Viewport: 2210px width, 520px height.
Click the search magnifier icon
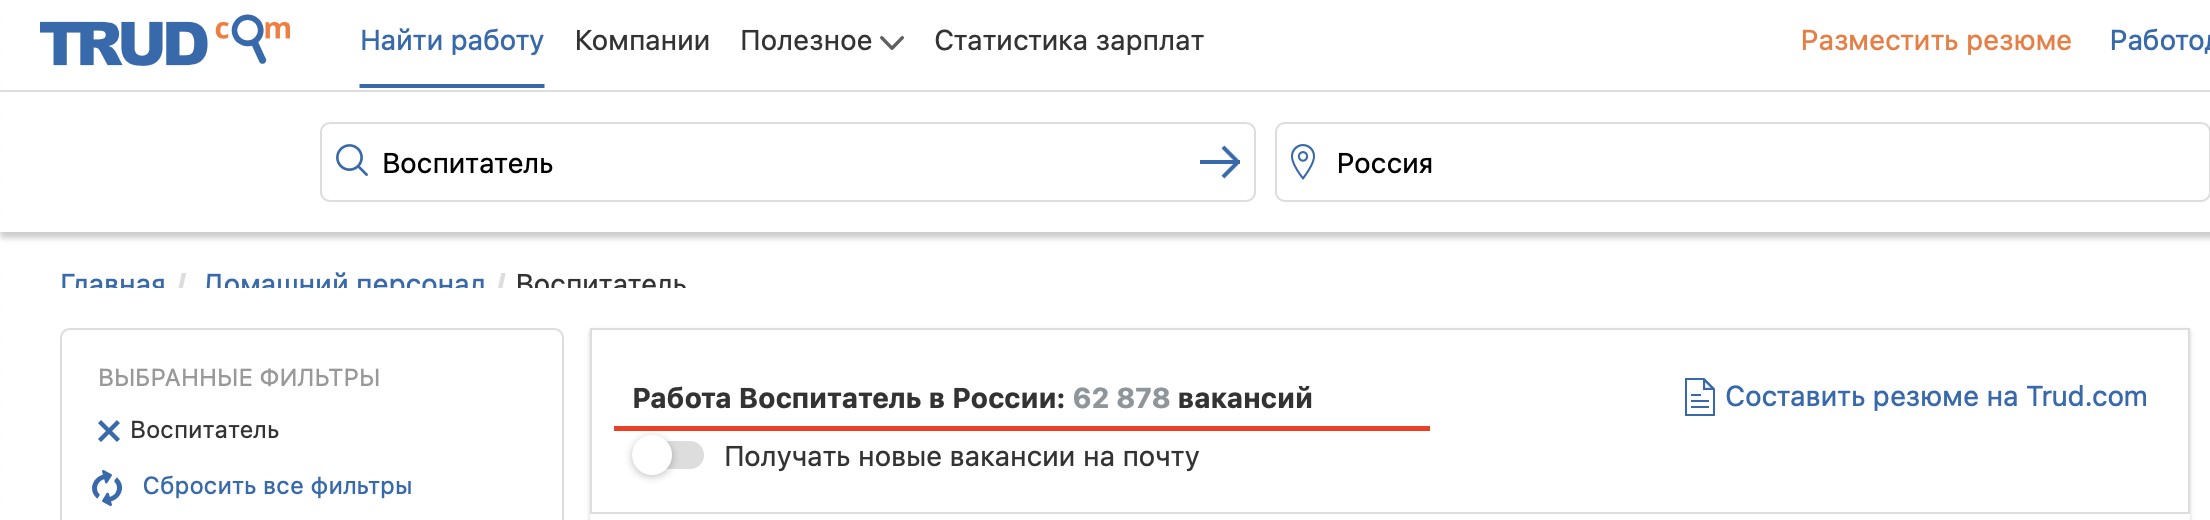(x=351, y=161)
